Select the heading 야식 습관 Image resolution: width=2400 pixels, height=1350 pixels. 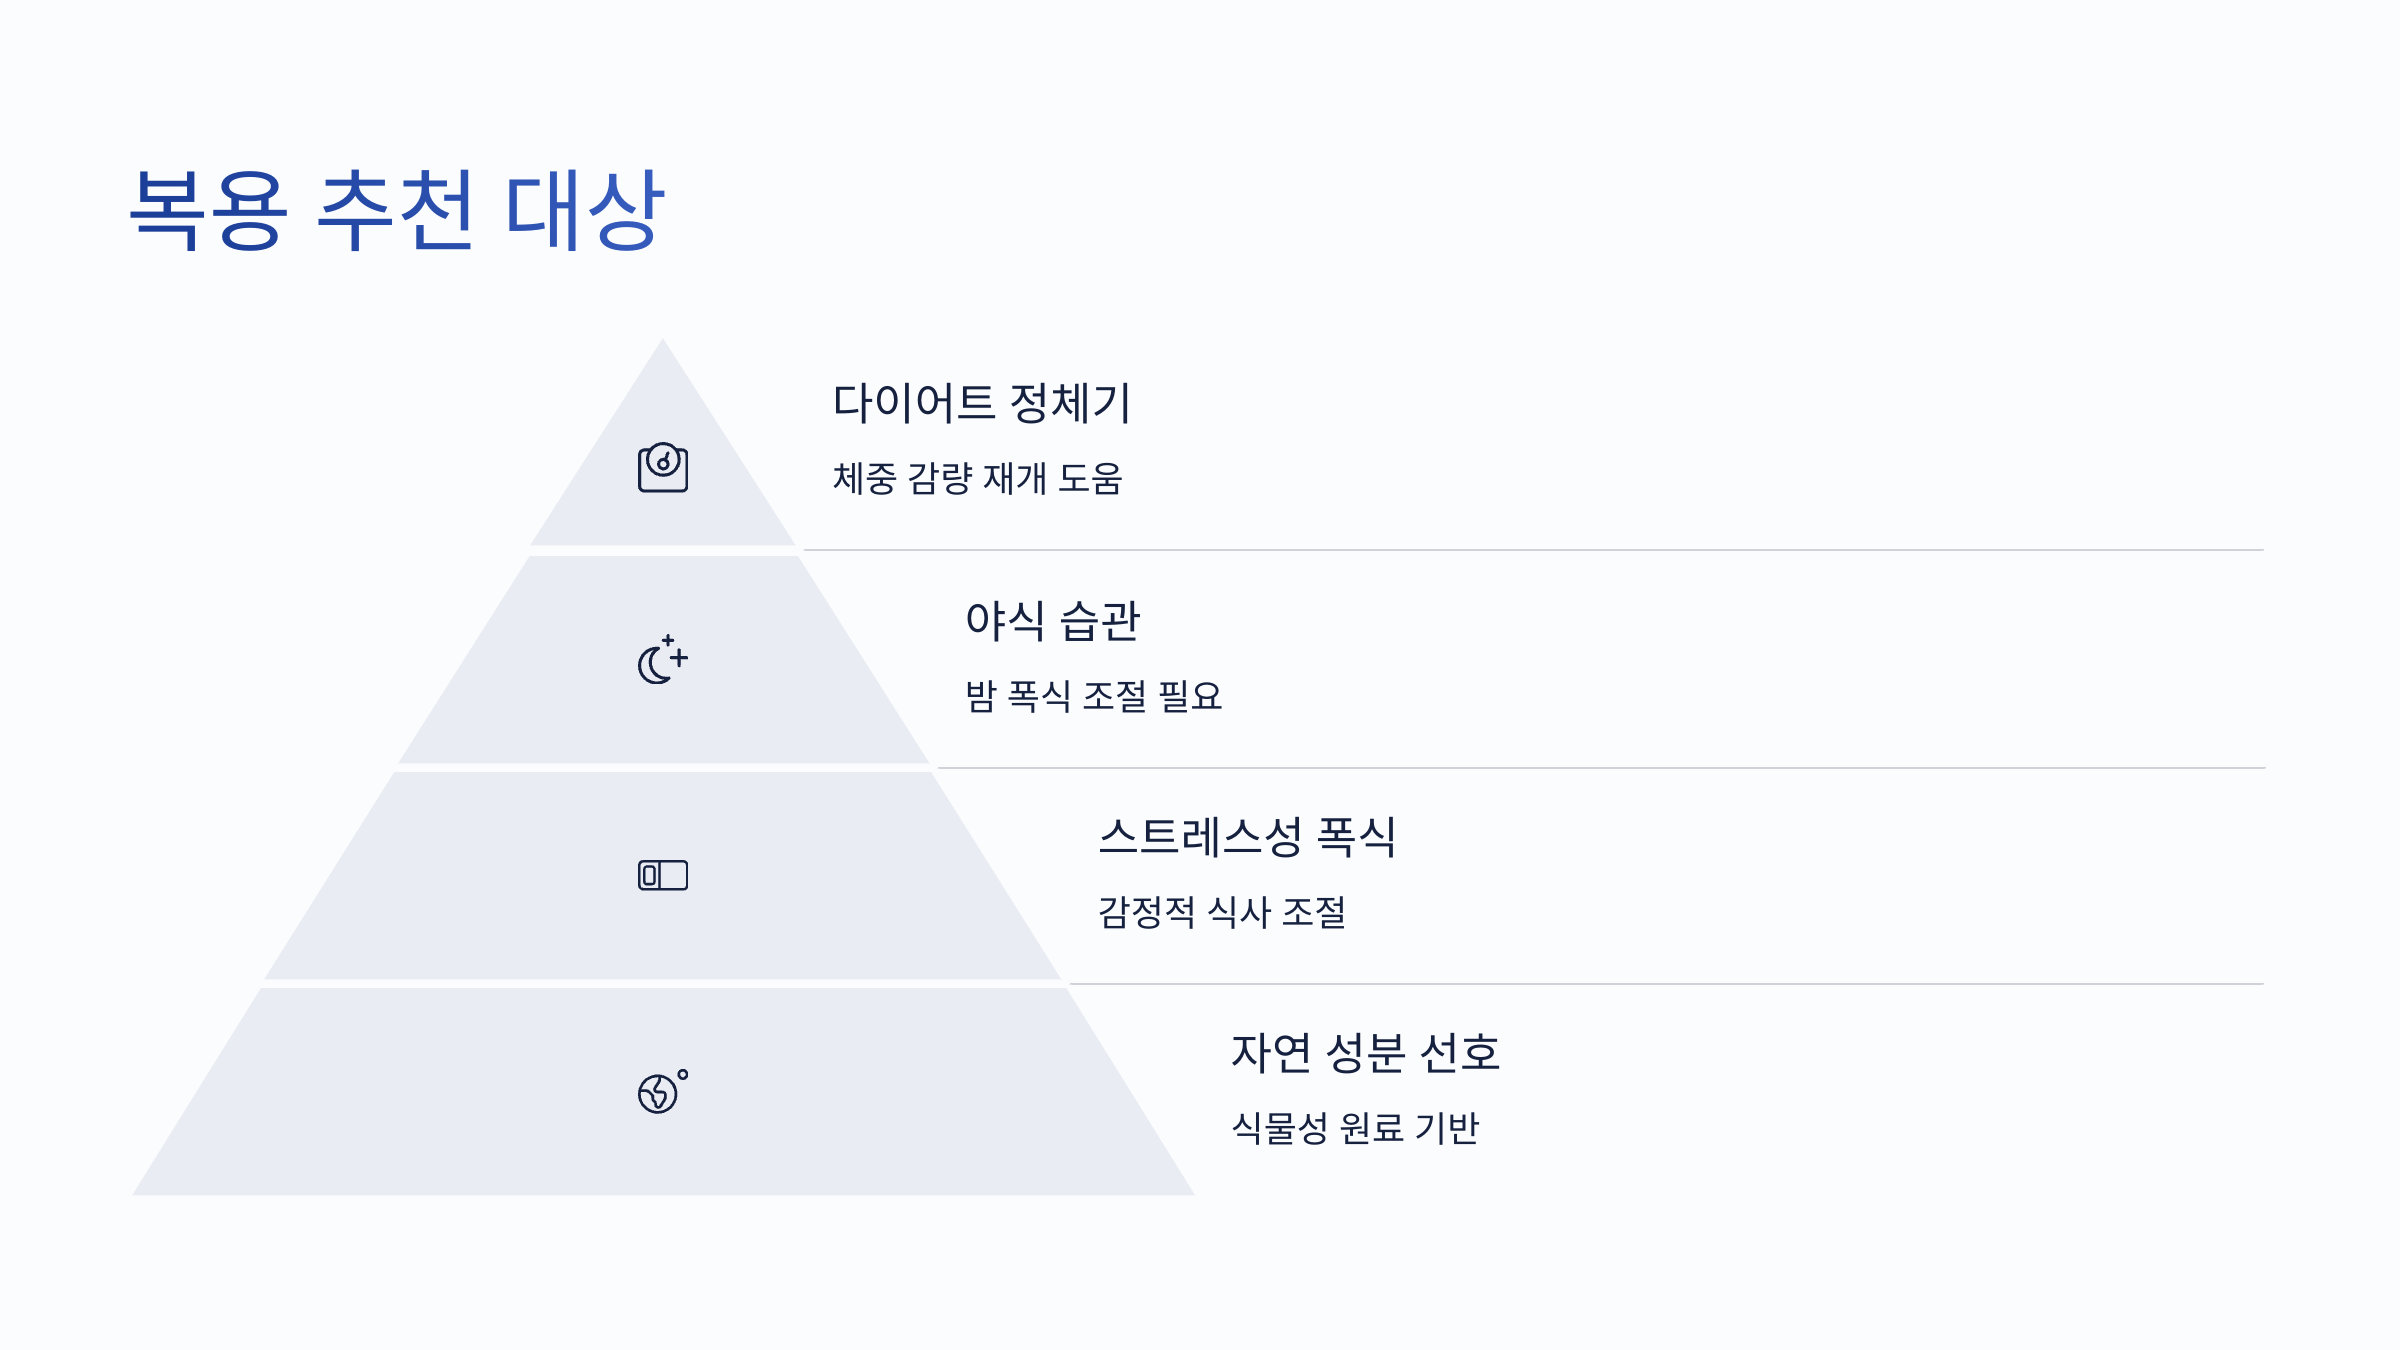pos(1052,620)
